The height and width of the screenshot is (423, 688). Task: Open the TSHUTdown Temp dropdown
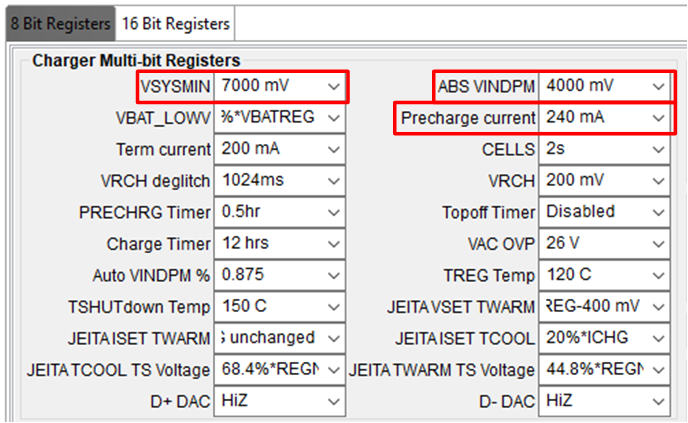[281, 306]
